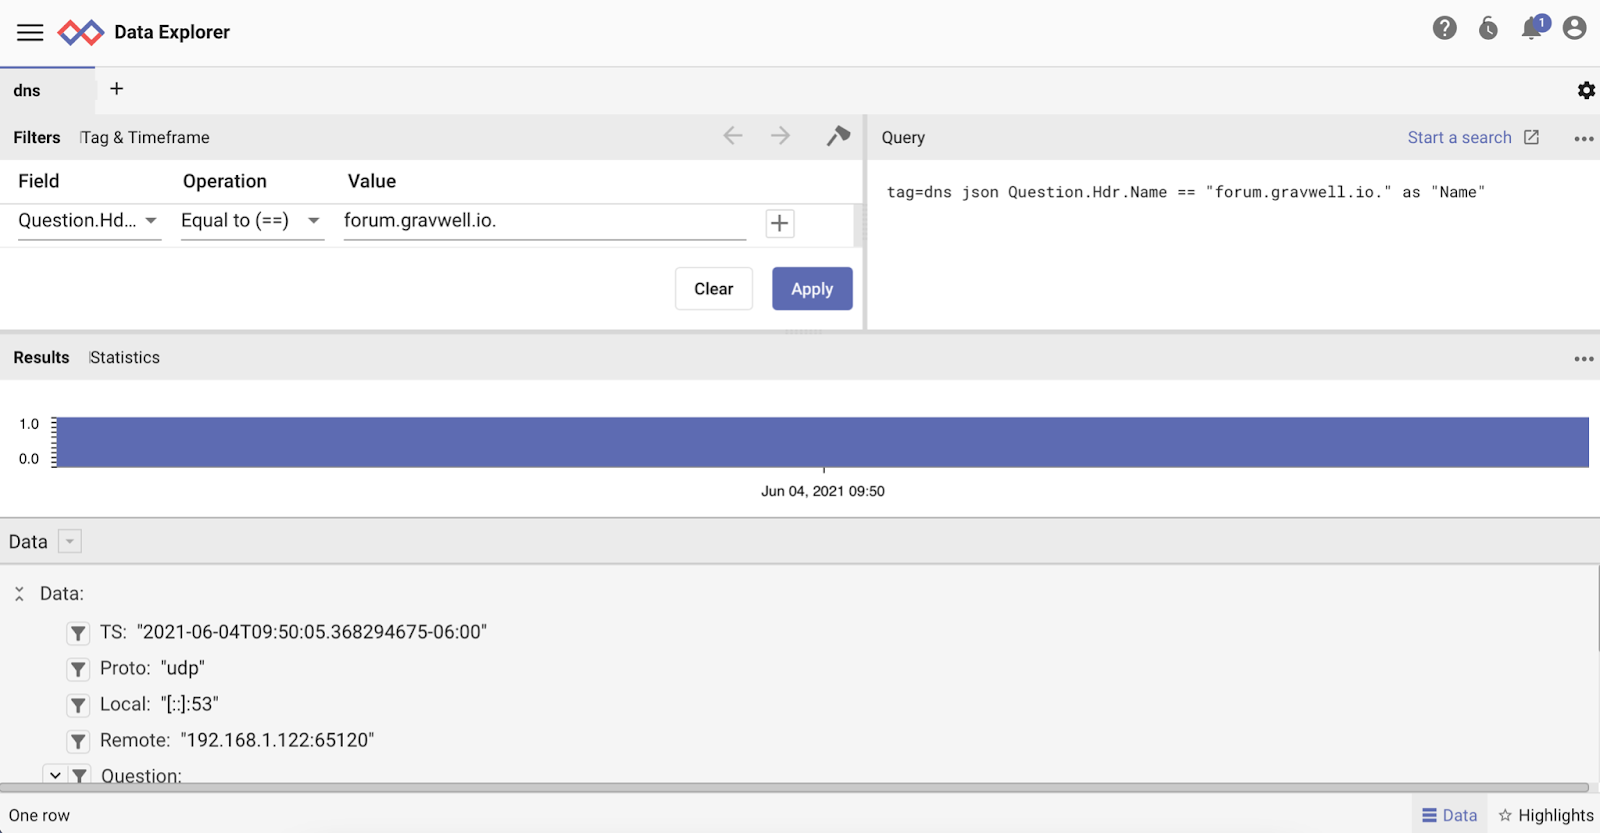Viewport: 1600px width, 833px height.
Task: Expand the Question node
Action: (55, 775)
